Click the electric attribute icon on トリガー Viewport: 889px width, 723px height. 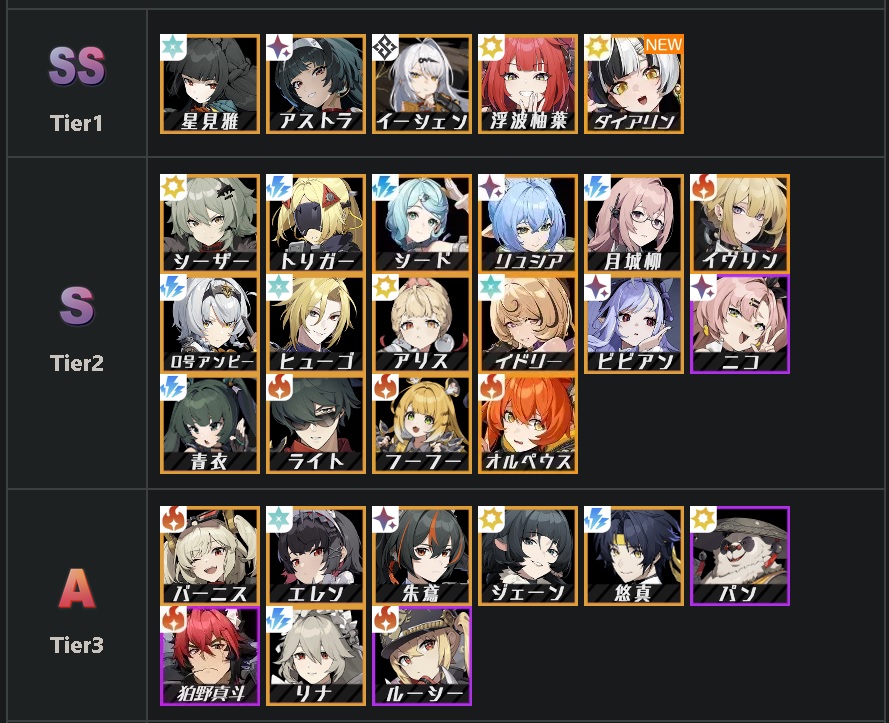click(x=280, y=187)
